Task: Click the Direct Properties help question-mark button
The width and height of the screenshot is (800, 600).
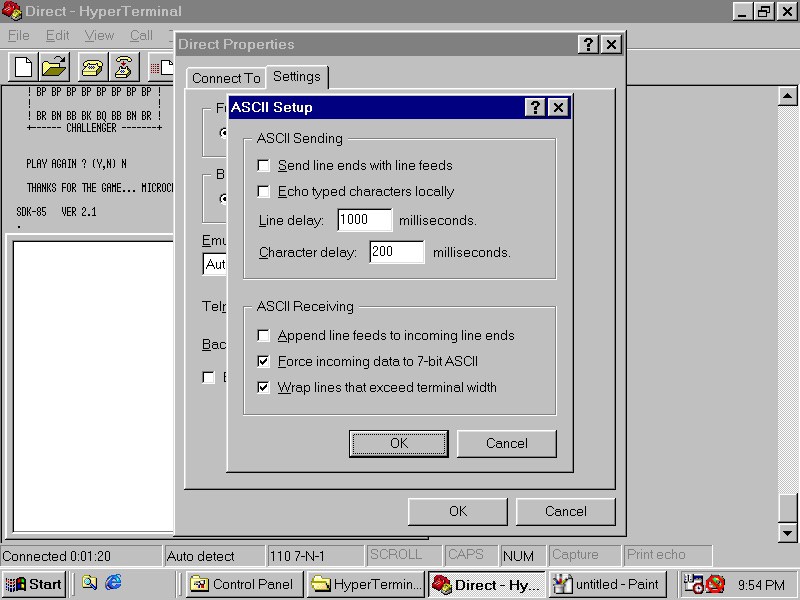Action: point(589,44)
